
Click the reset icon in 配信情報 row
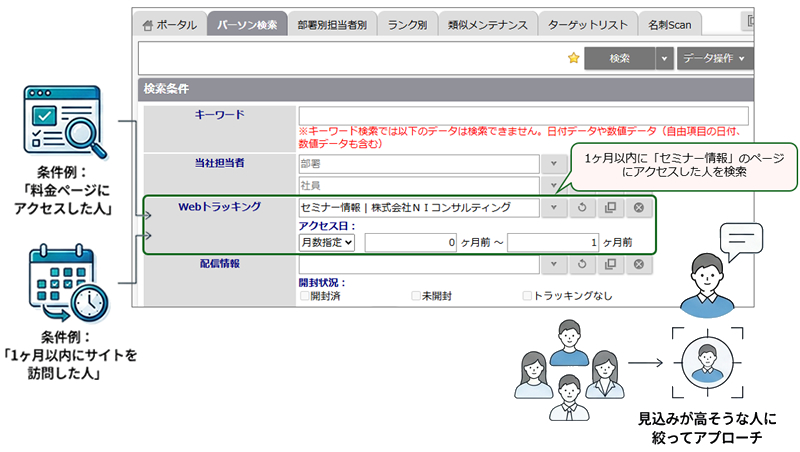(x=582, y=264)
